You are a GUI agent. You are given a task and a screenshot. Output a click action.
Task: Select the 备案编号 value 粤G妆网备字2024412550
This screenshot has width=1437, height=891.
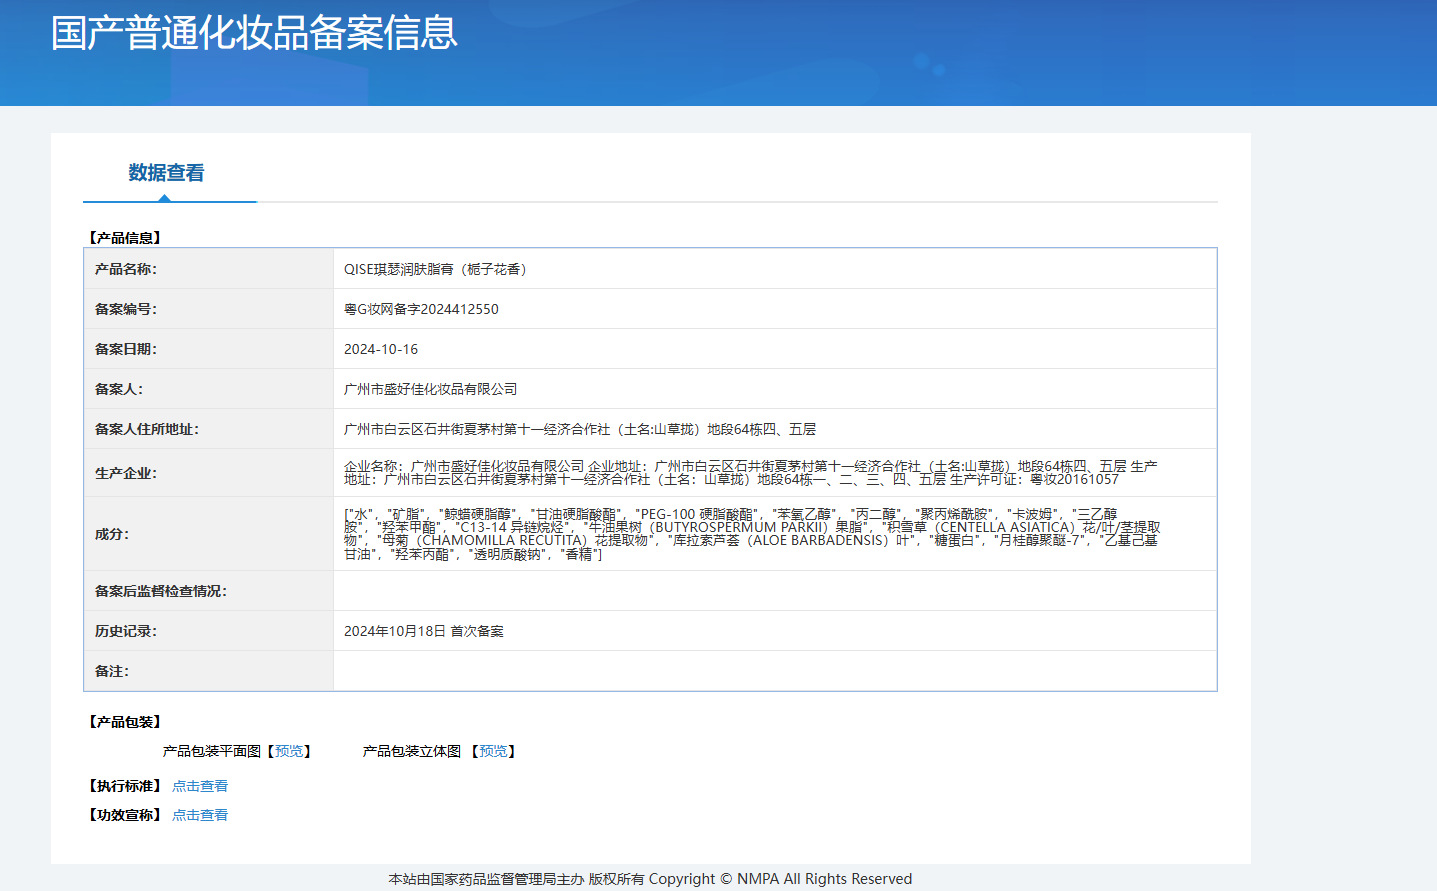421,309
